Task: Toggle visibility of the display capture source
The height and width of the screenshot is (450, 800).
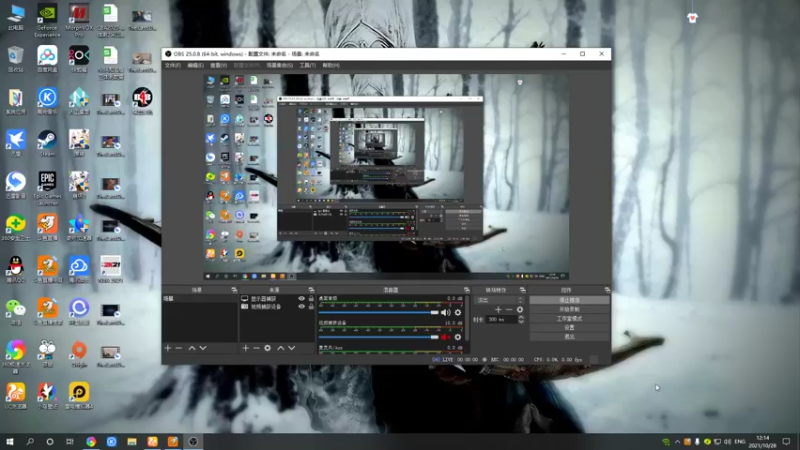Action: 301,298
